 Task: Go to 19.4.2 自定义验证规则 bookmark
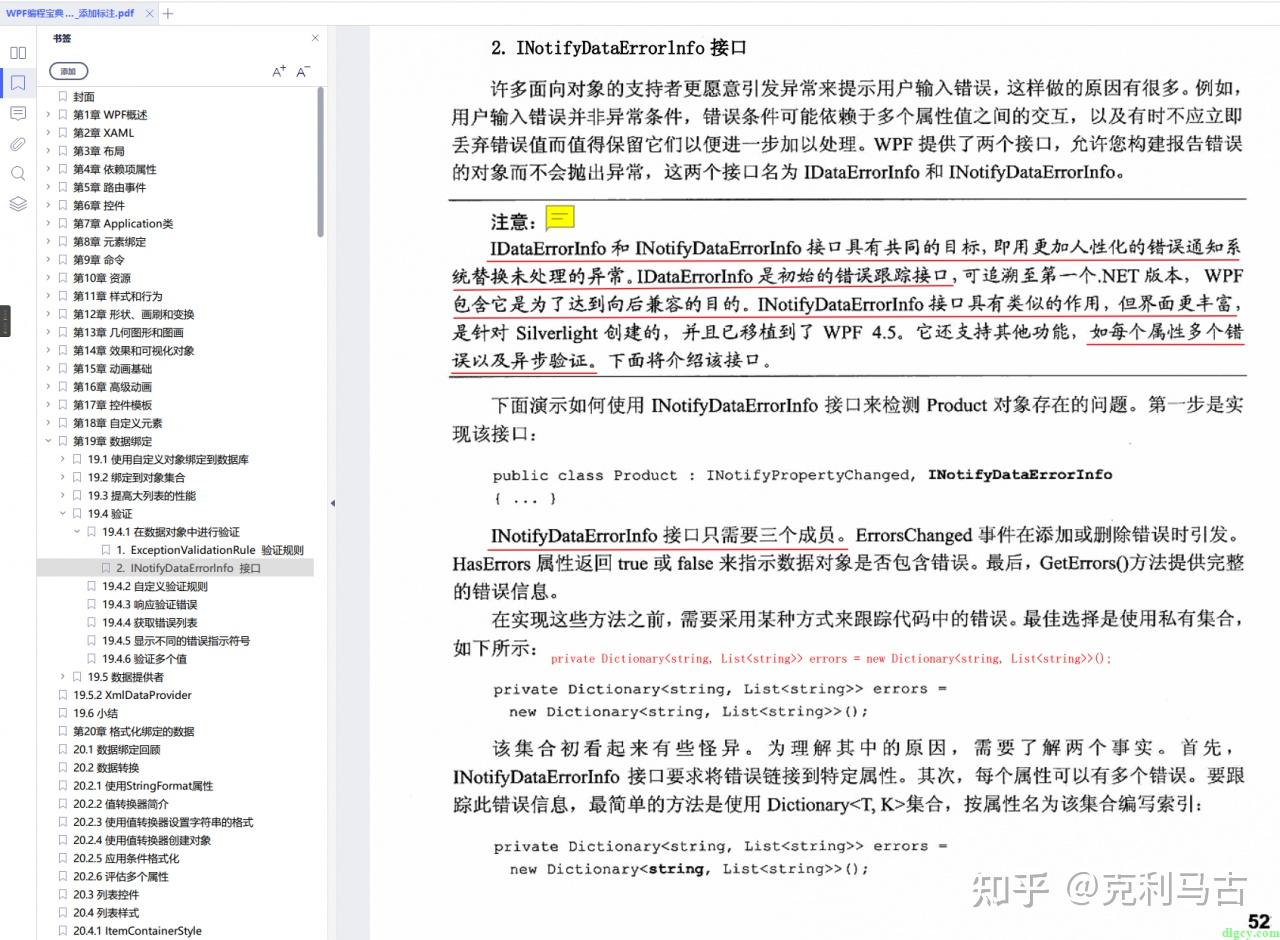click(155, 586)
